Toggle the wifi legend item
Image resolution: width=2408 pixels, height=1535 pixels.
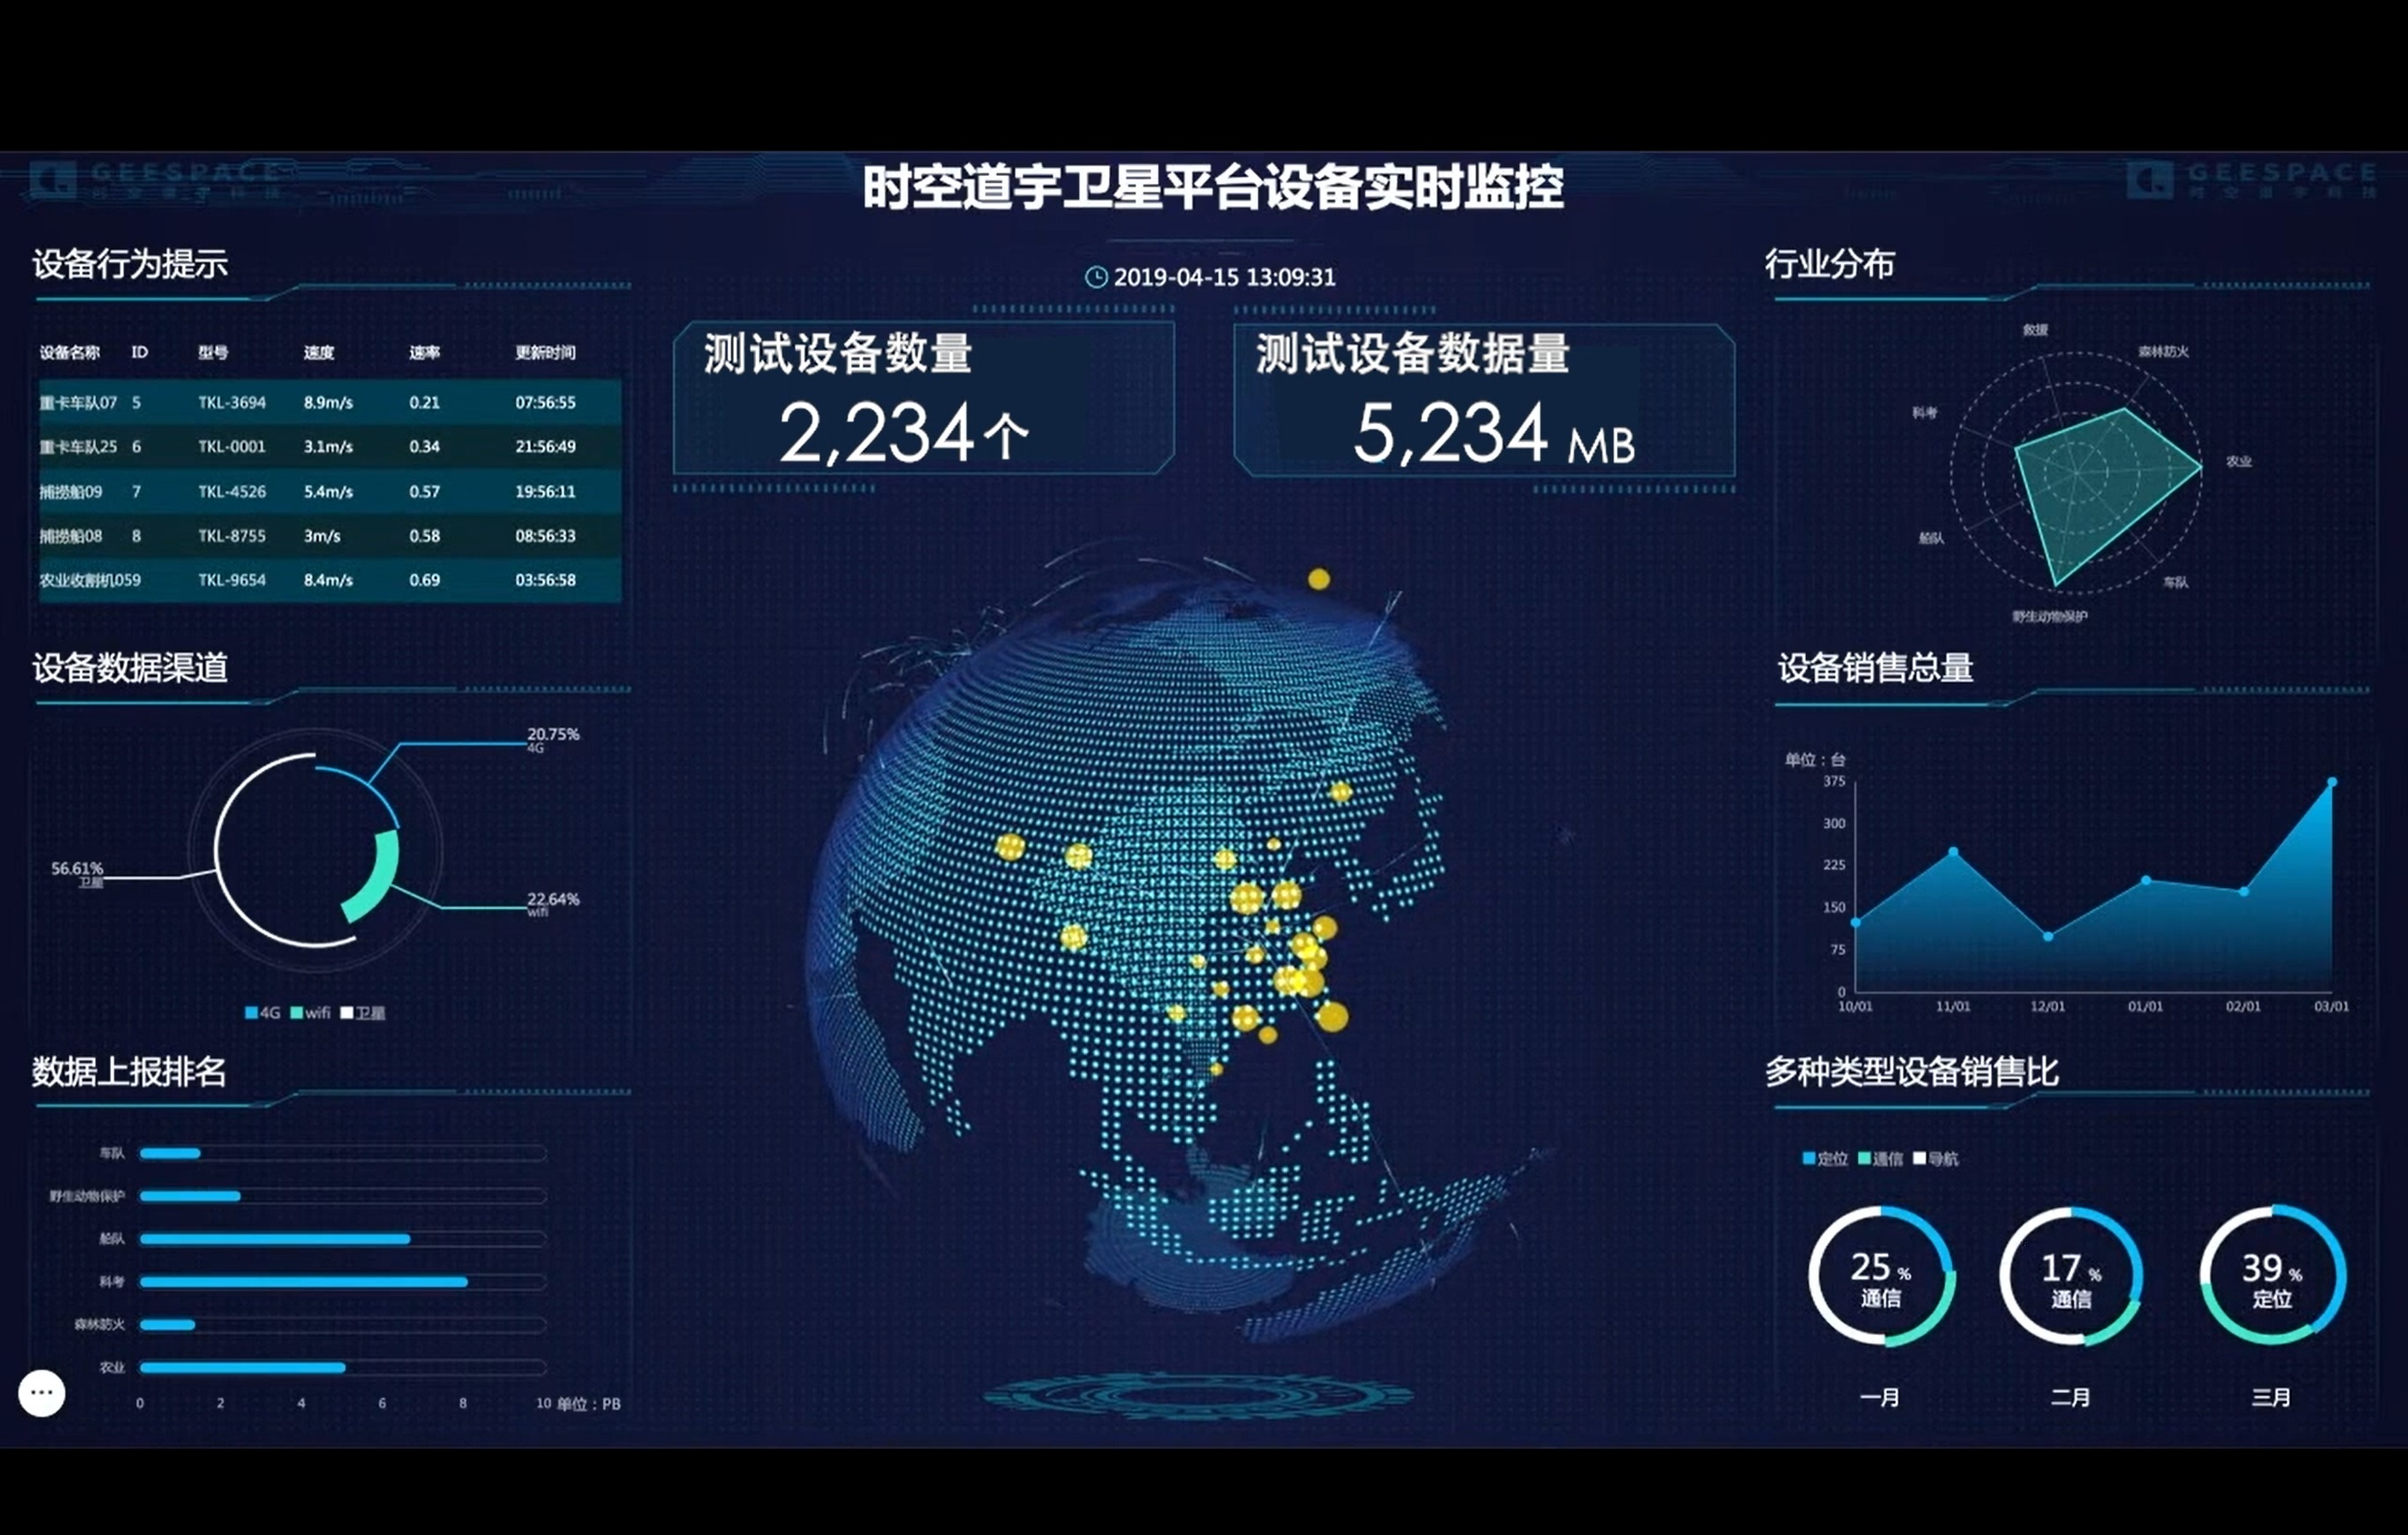(310, 1013)
